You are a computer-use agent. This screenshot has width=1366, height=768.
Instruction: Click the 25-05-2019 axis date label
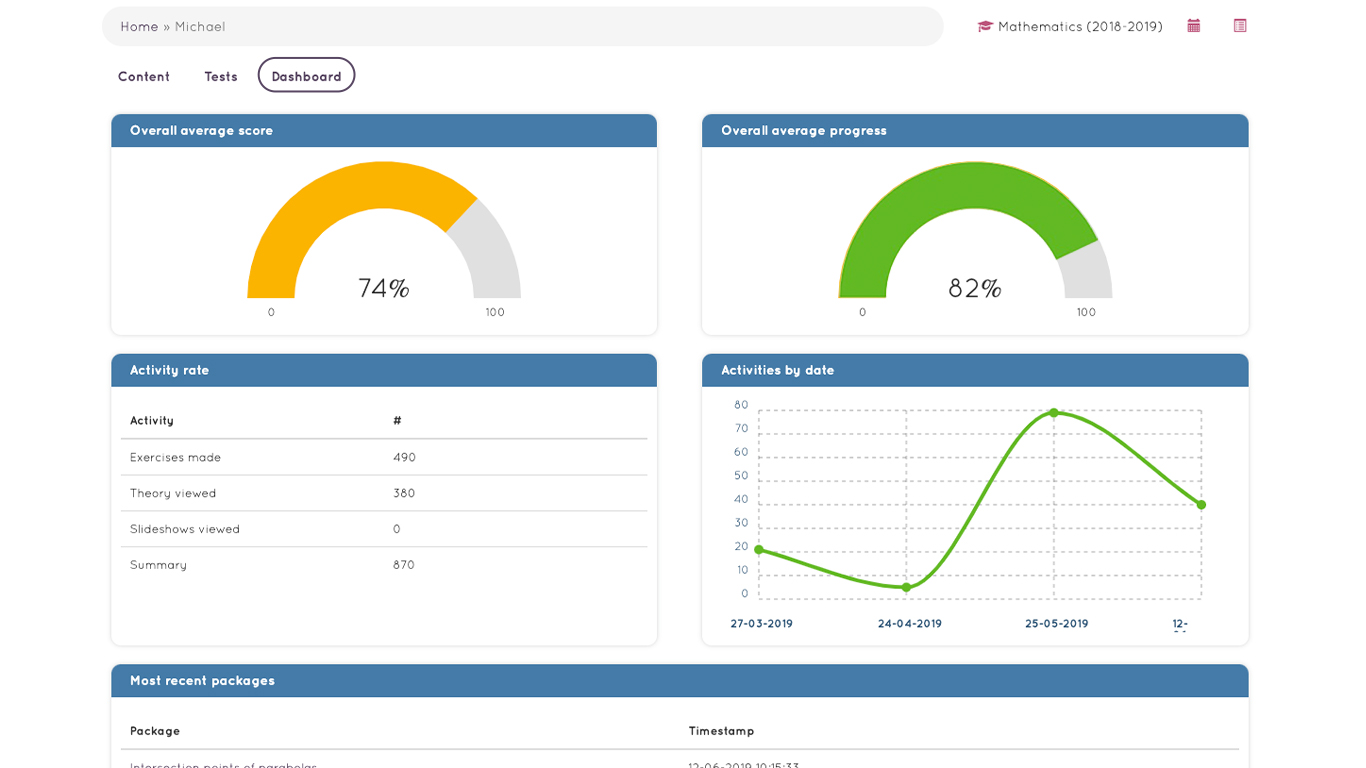[x=1057, y=624]
